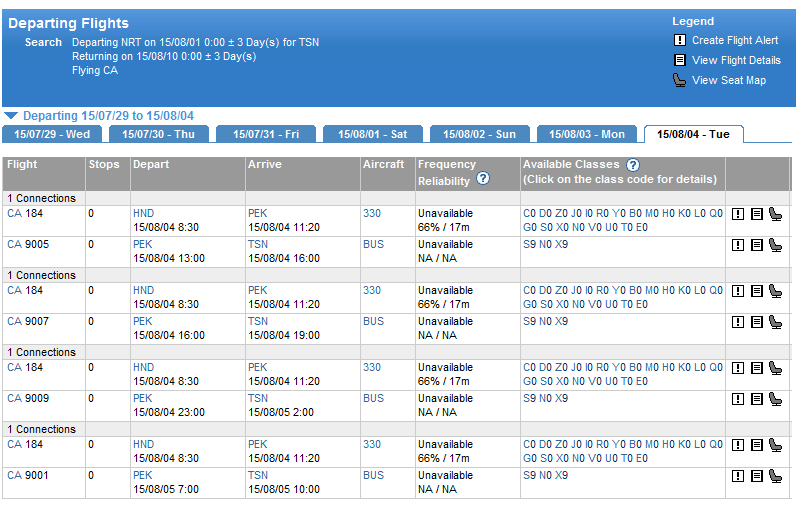The height and width of the screenshot is (508, 798).
Task: Select the 15/08/04 - Tue tab
Action: pos(693,134)
